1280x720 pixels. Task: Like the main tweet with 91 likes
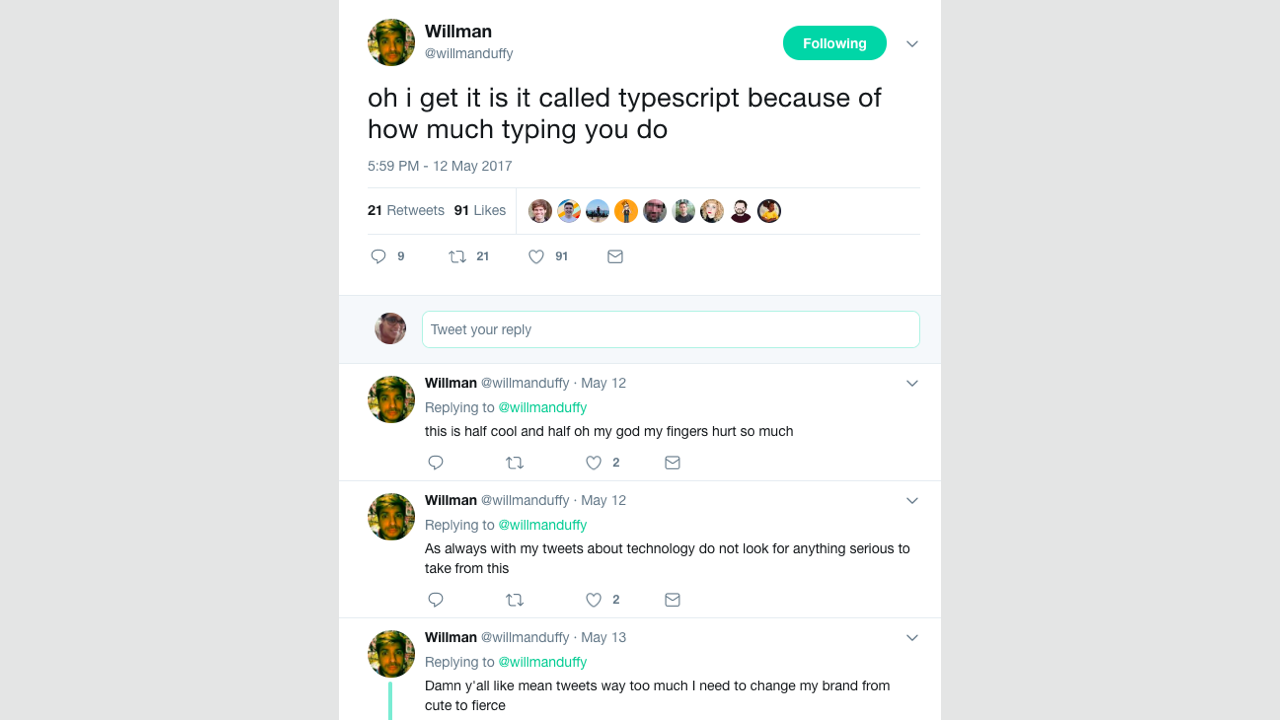[537, 257]
